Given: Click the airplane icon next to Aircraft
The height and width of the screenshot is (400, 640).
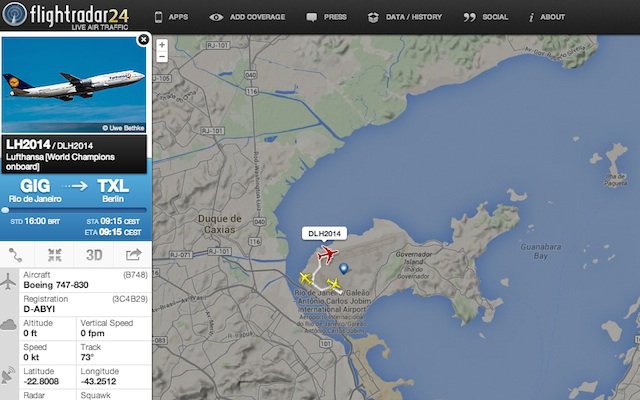Looking at the screenshot, I should click(8, 282).
